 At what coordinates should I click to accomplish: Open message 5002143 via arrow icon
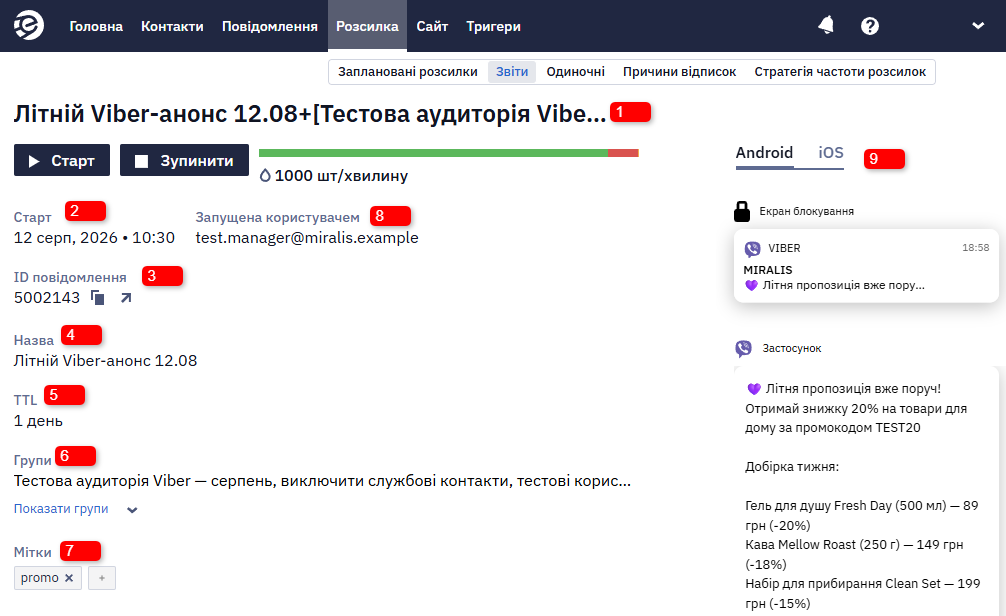click(x=126, y=298)
